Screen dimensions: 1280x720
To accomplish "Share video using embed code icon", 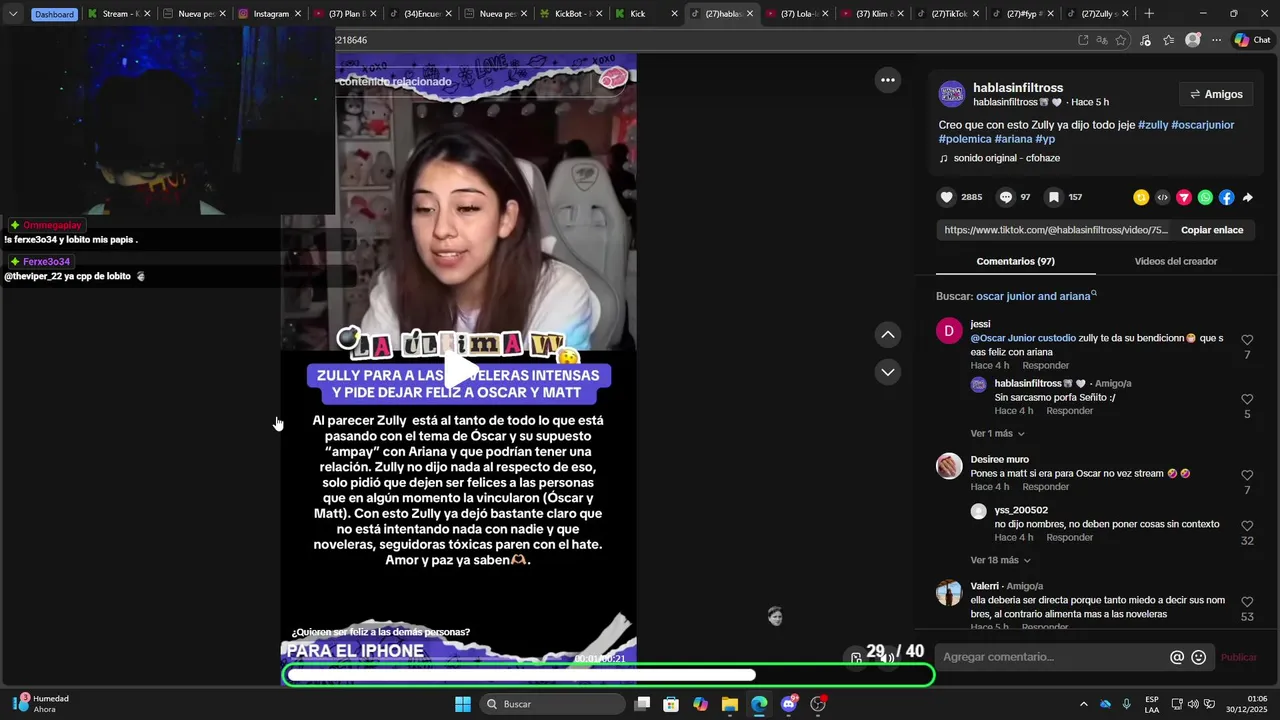I will pyautogui.click(x=1162, y=197).
